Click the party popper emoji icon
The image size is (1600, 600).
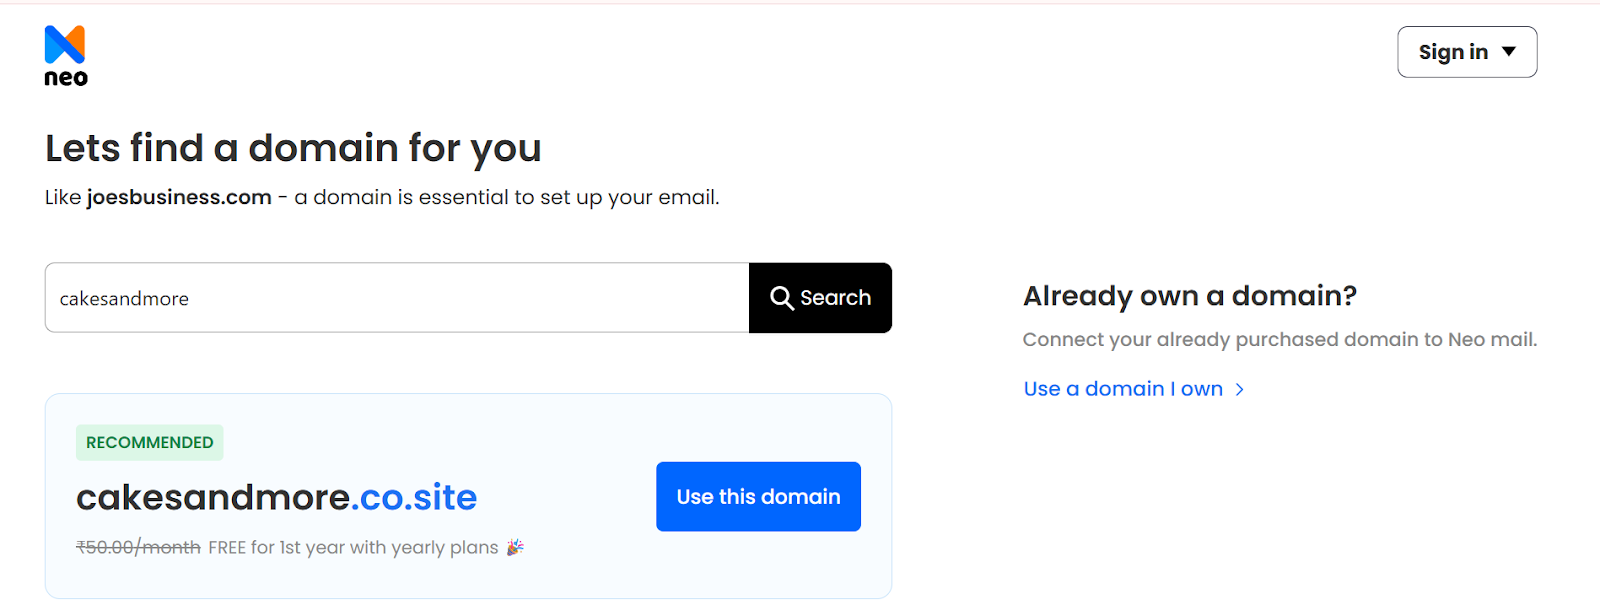coord(515,547)
